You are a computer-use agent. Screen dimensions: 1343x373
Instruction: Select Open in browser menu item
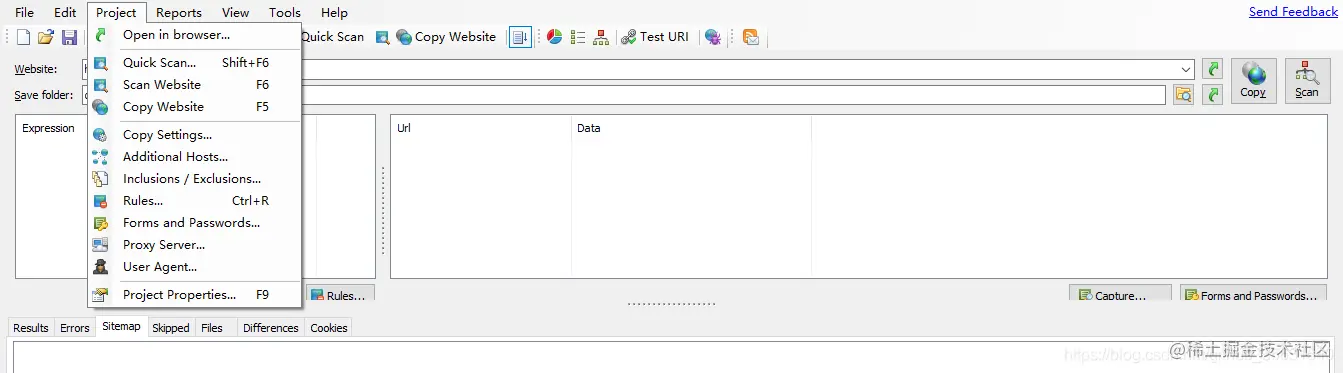pos(195,35)
